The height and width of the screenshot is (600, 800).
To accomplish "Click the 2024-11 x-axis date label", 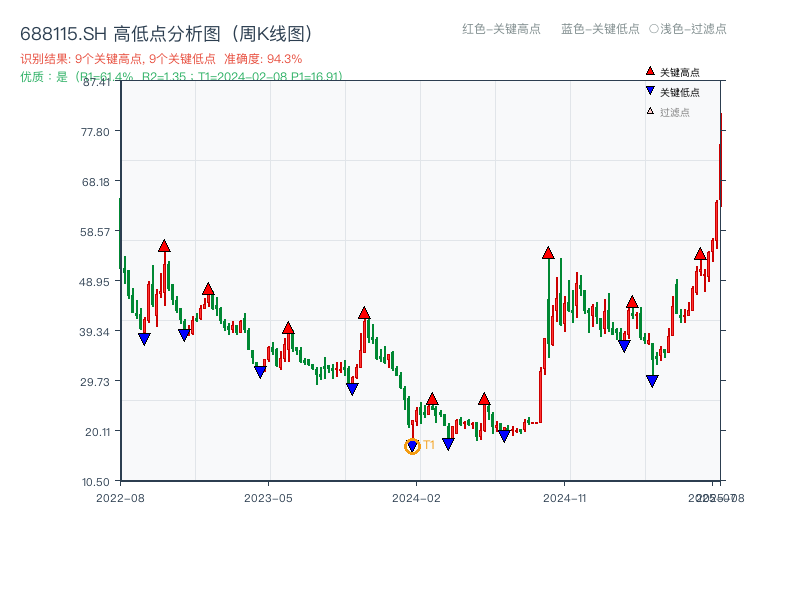I will tap(565, 498).
